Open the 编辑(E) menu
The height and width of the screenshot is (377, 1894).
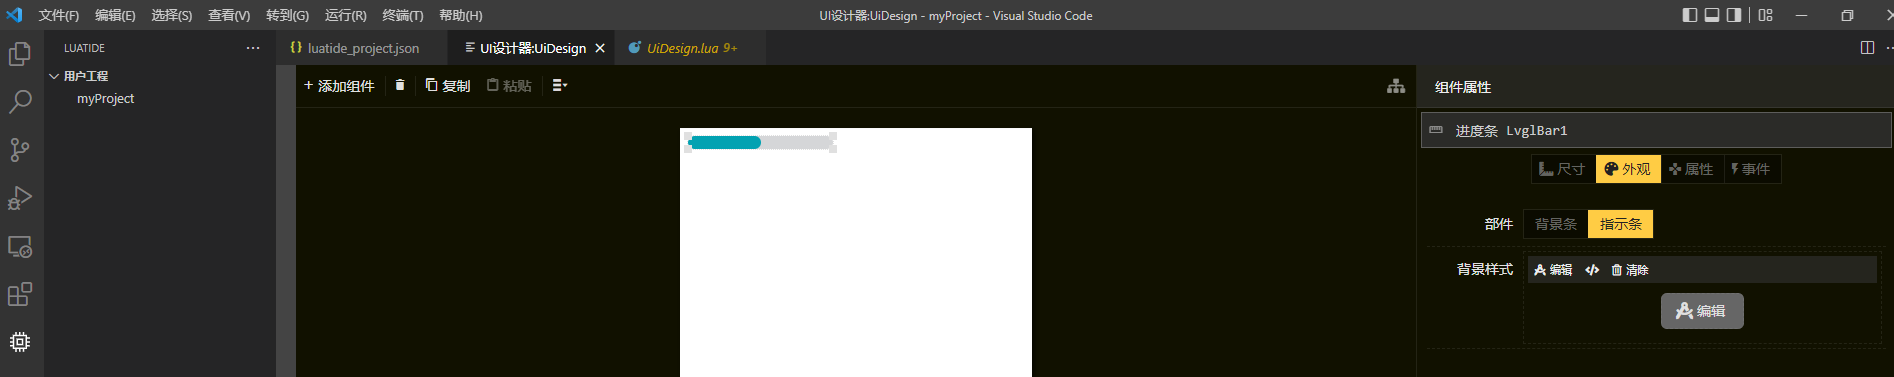pyautogui.click(x=115, y=15)
